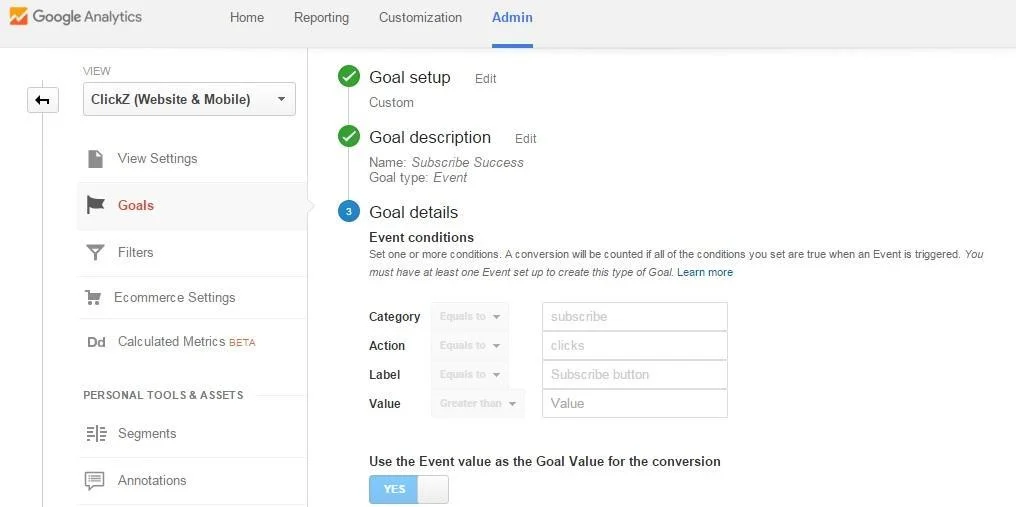Click the View Settings document icon
Image resolution: width=1016 pixels, height=507 pixels.
[95, 159]
